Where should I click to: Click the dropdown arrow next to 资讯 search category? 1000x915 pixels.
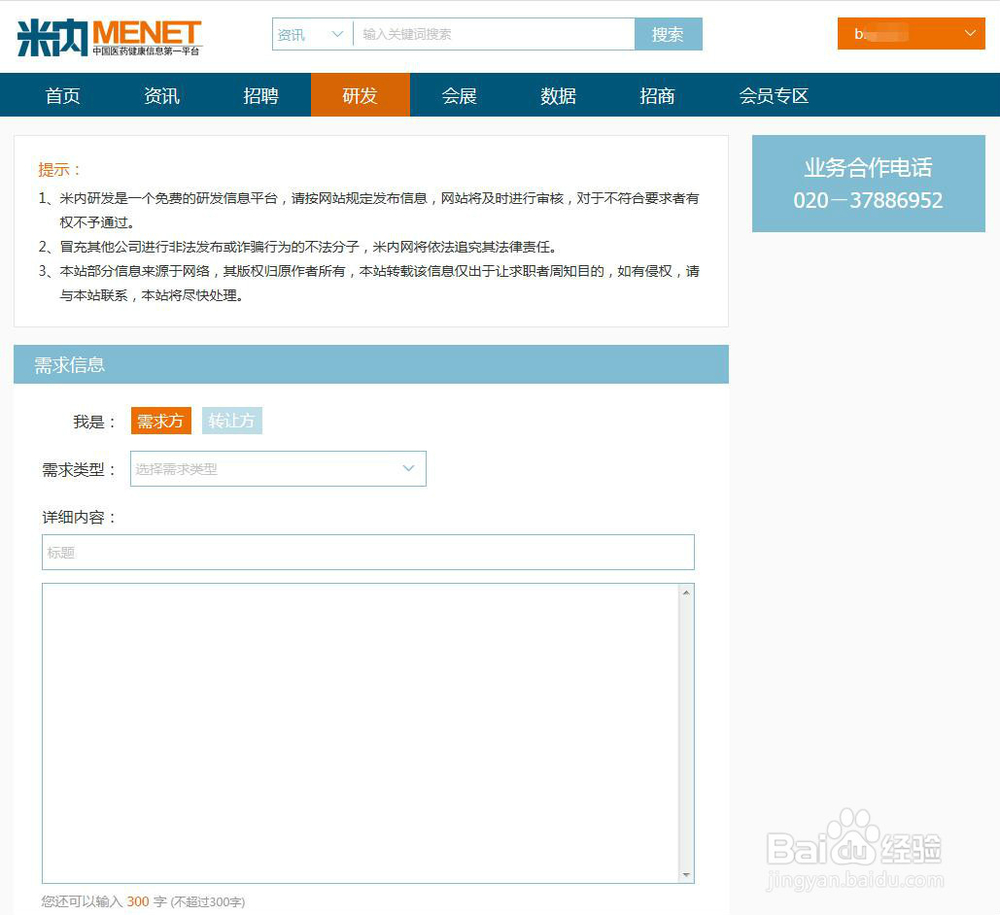click(334, 33)
